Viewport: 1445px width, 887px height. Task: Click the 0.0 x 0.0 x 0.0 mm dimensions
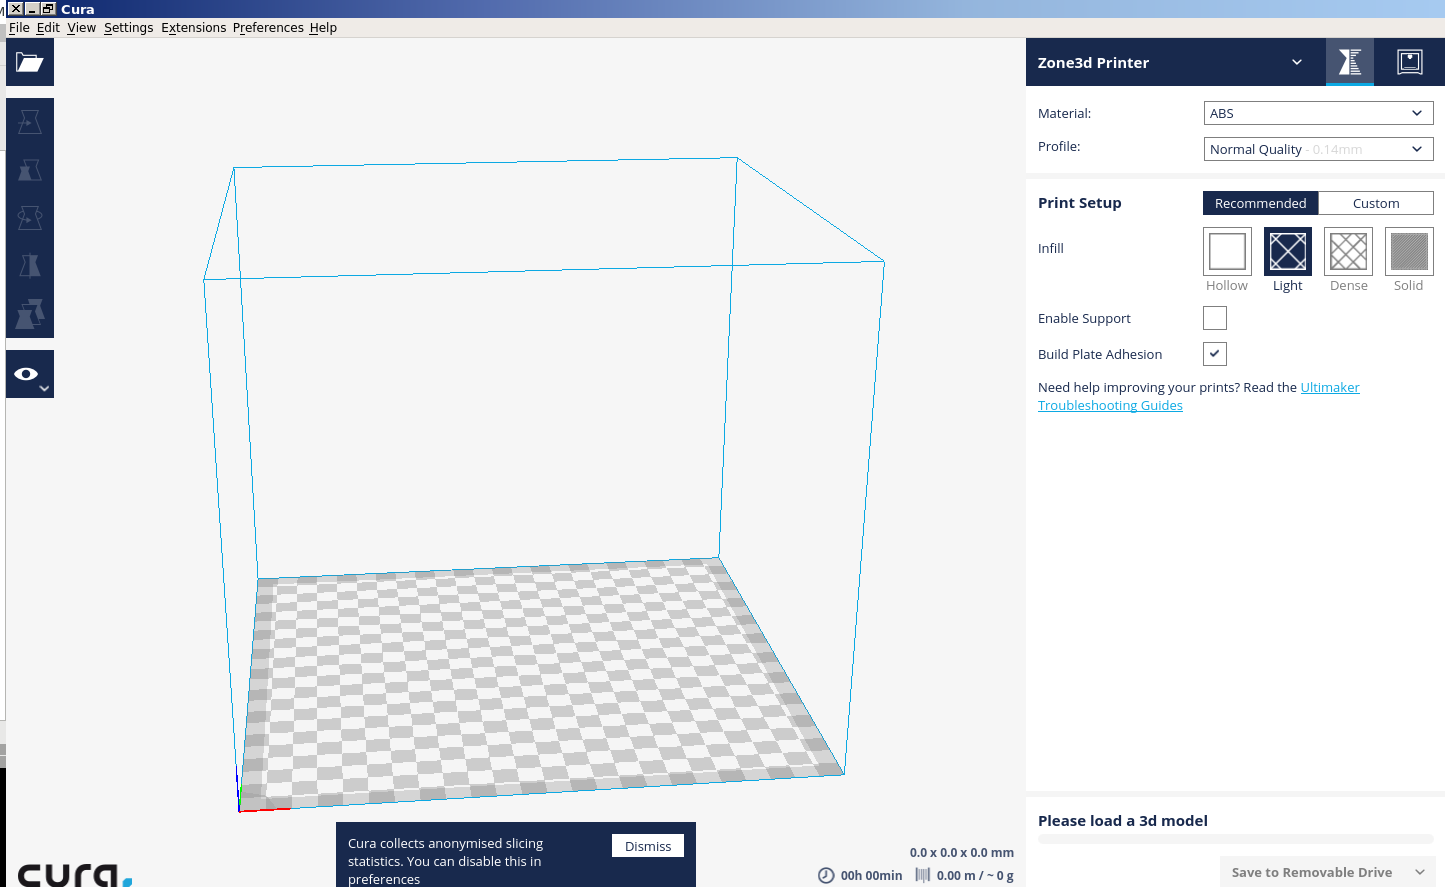962,853
